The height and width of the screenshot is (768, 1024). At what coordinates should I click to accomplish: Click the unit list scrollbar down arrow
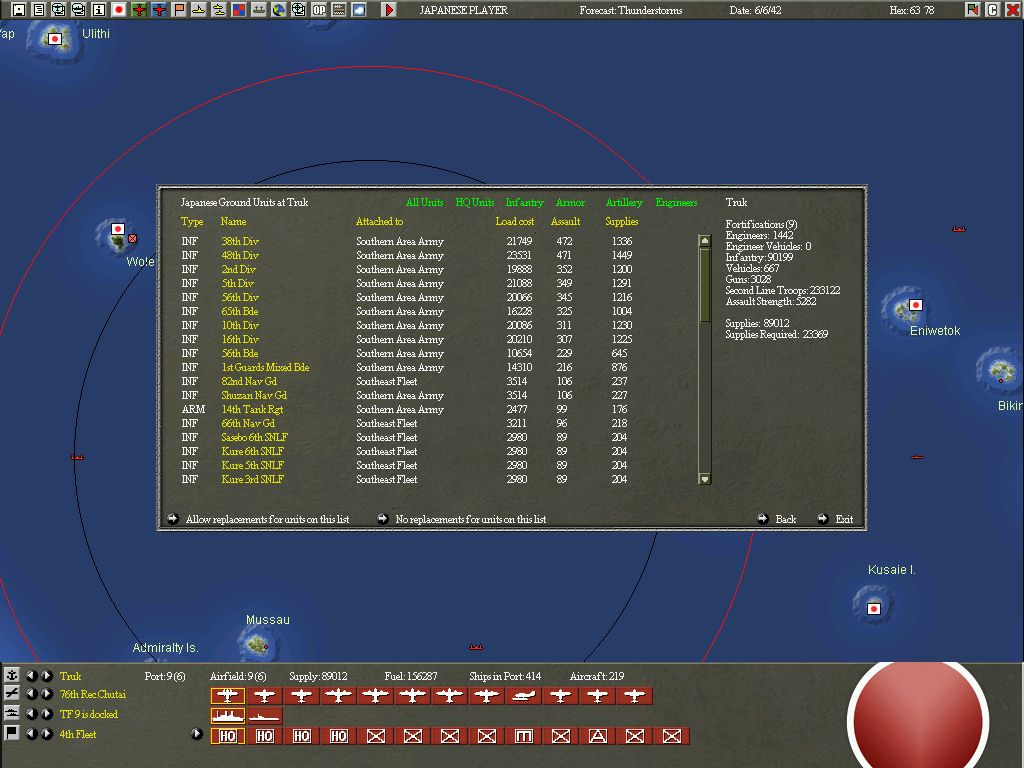click(x=705, y=479)
